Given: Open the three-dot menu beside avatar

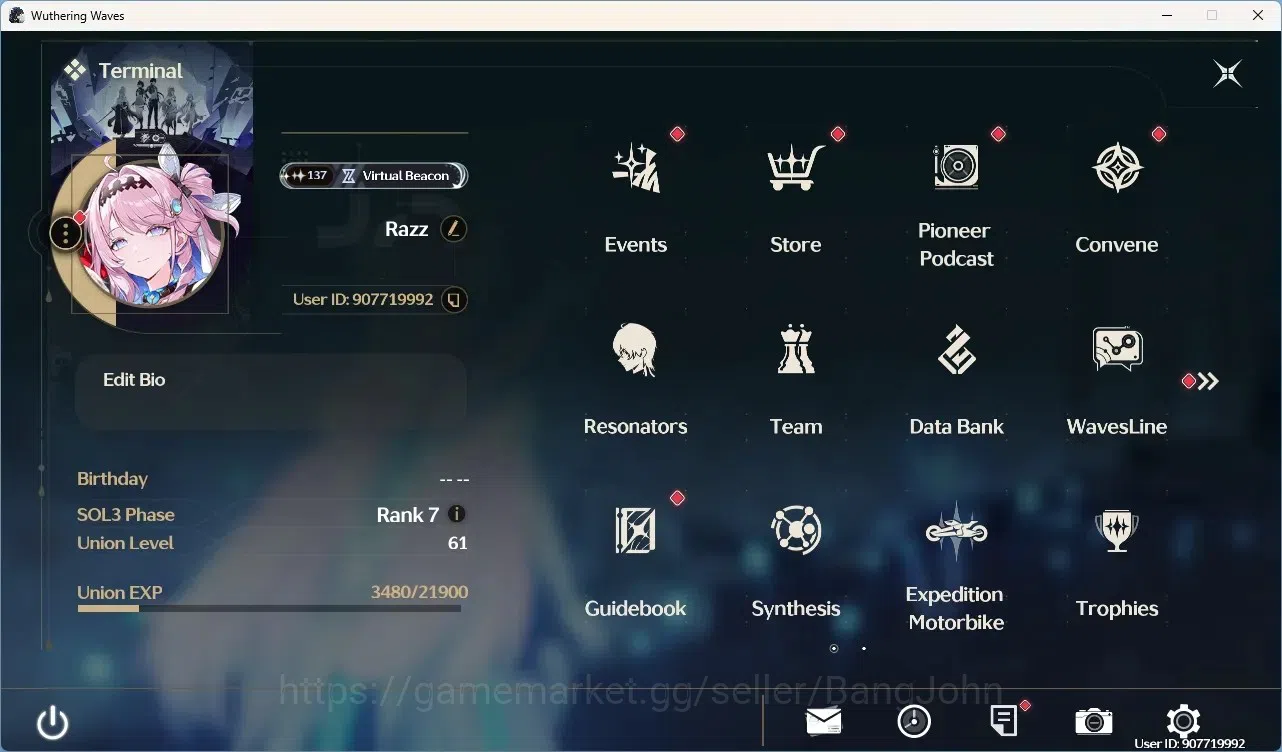Looking at the screenshot, I should (x=65, y=234).
